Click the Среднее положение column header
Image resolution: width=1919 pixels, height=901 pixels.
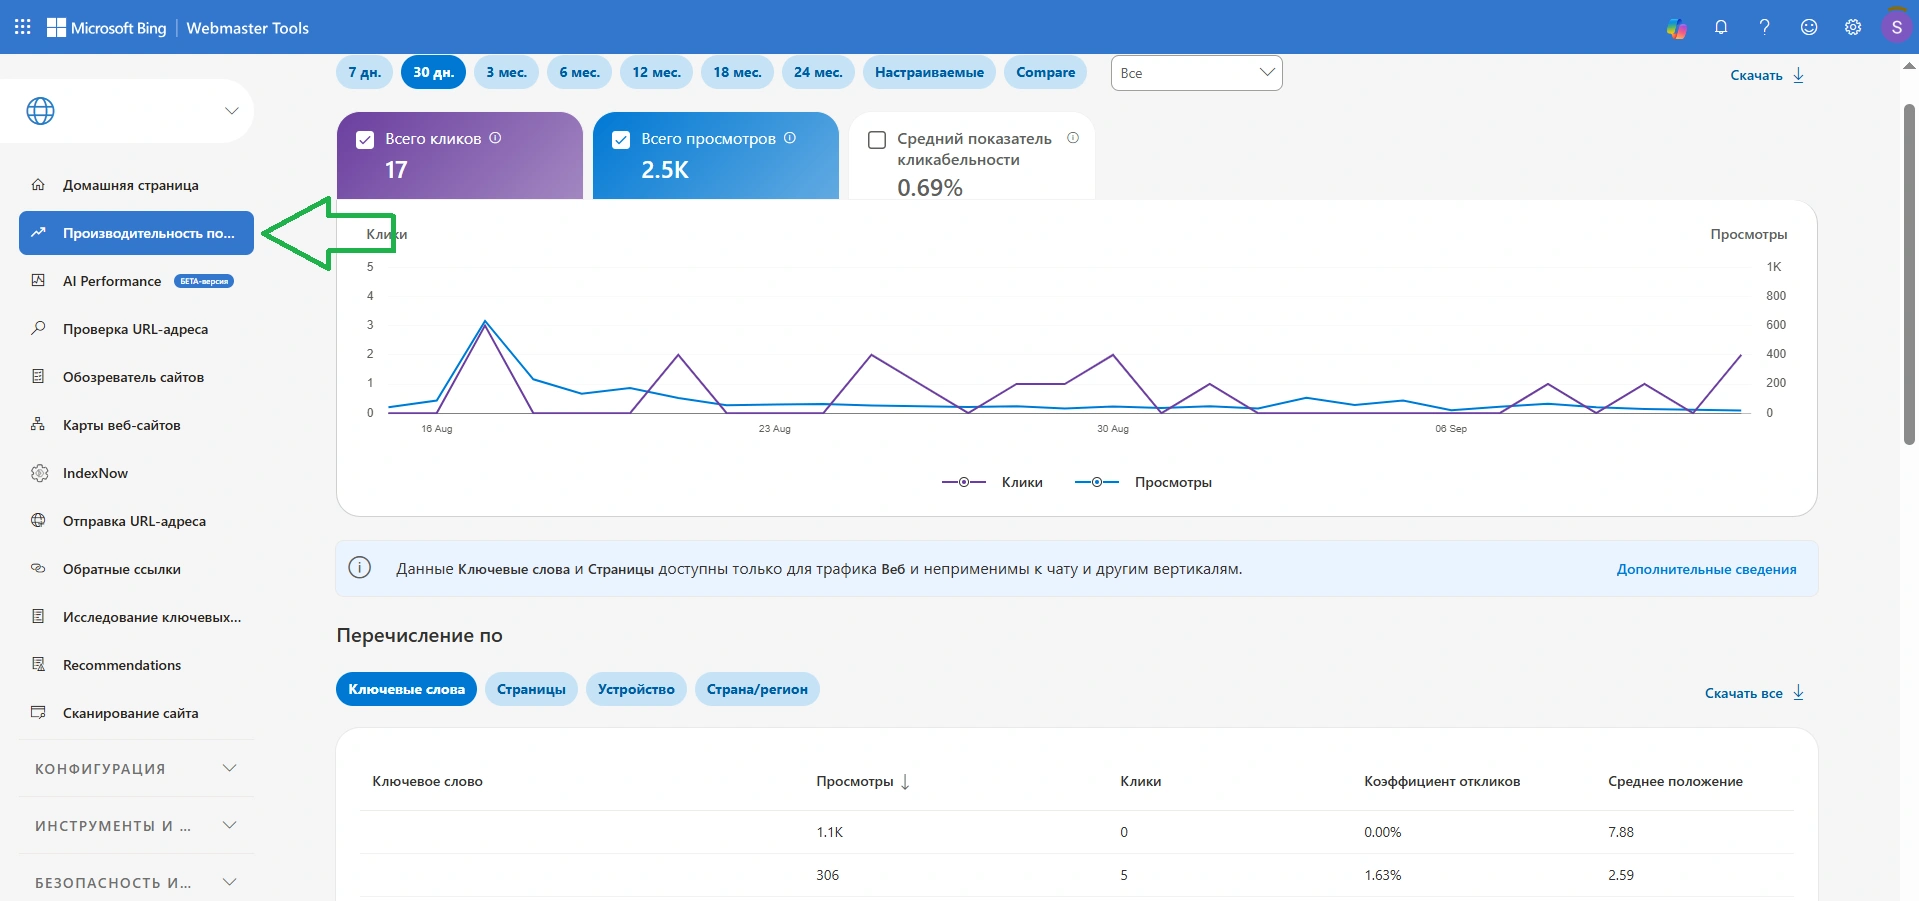1675,782
